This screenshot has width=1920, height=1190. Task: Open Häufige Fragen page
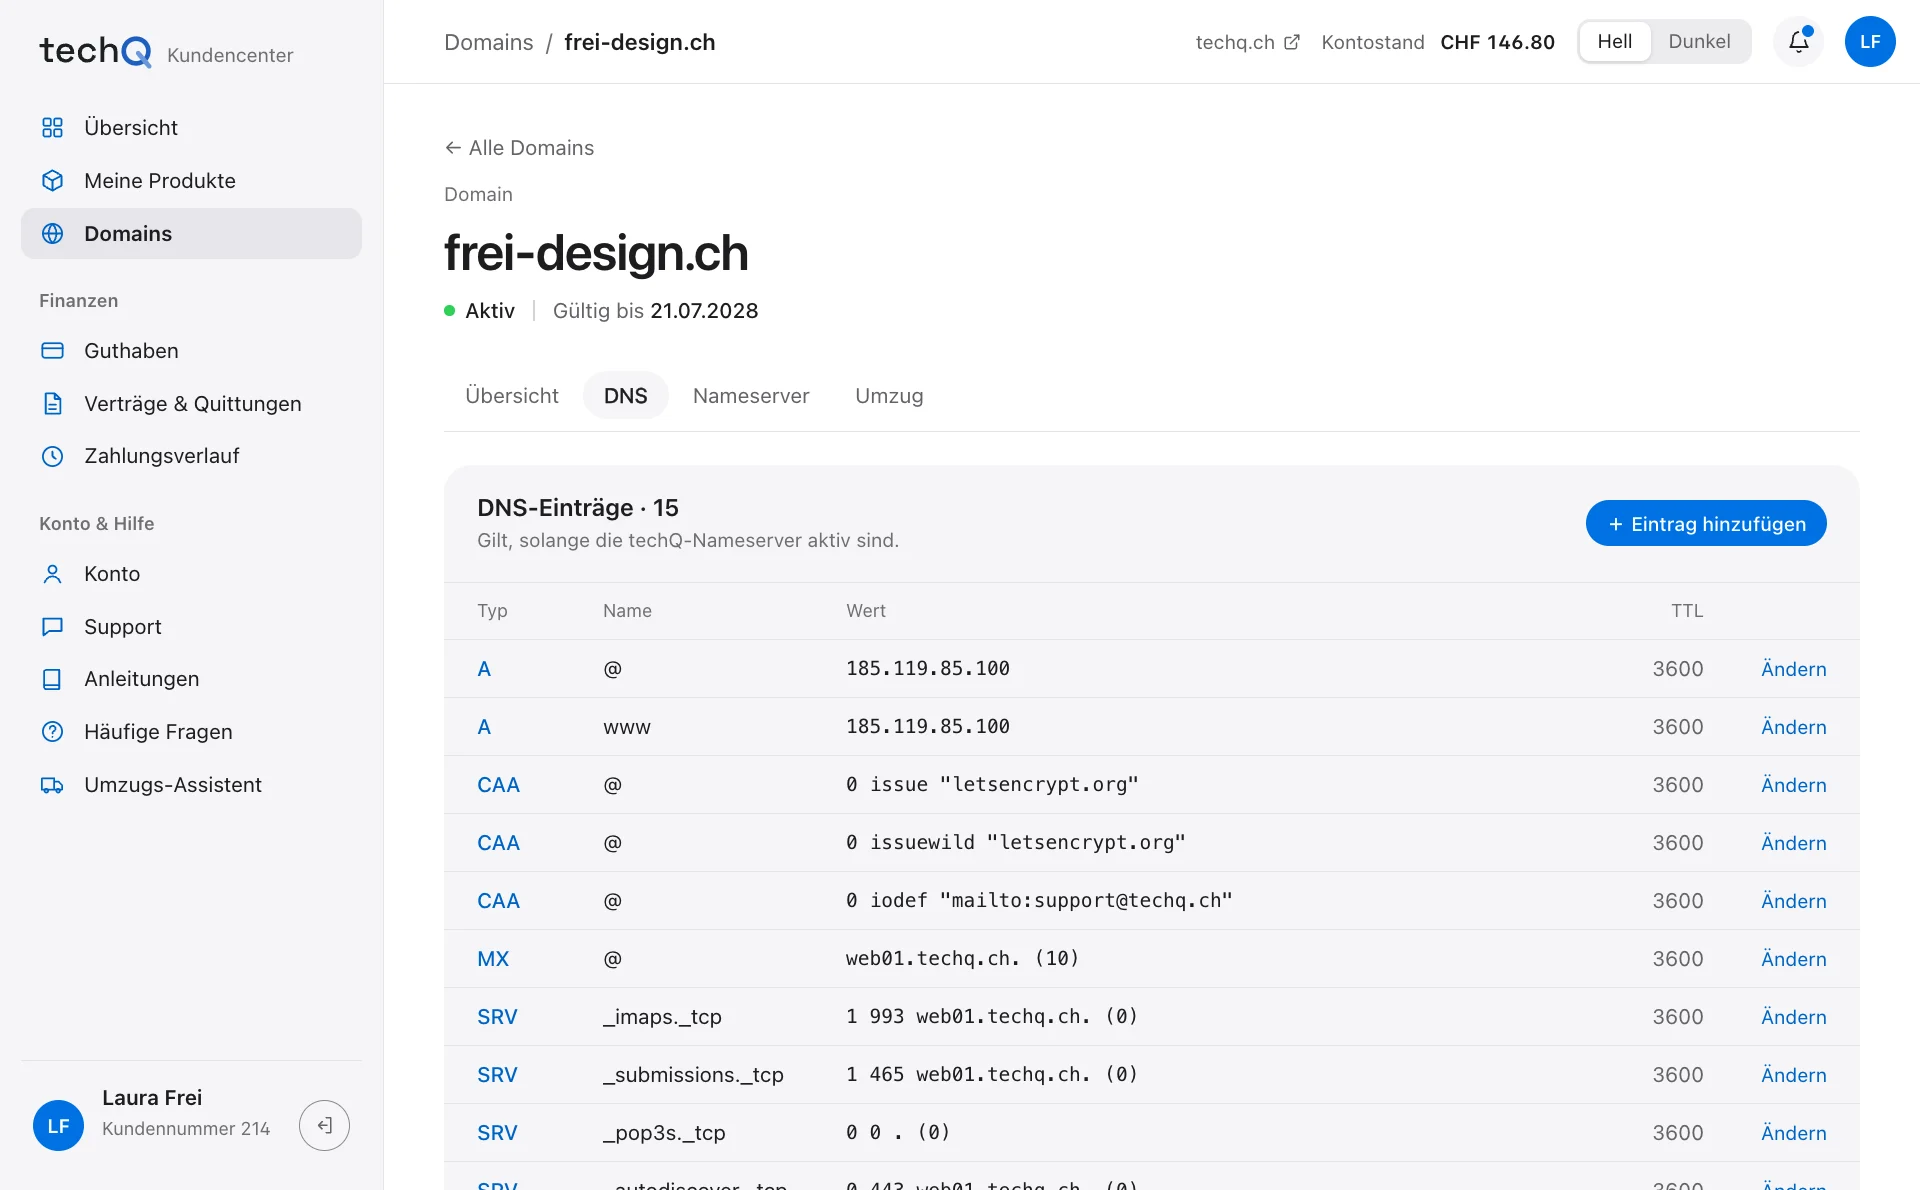coord(191,732)
